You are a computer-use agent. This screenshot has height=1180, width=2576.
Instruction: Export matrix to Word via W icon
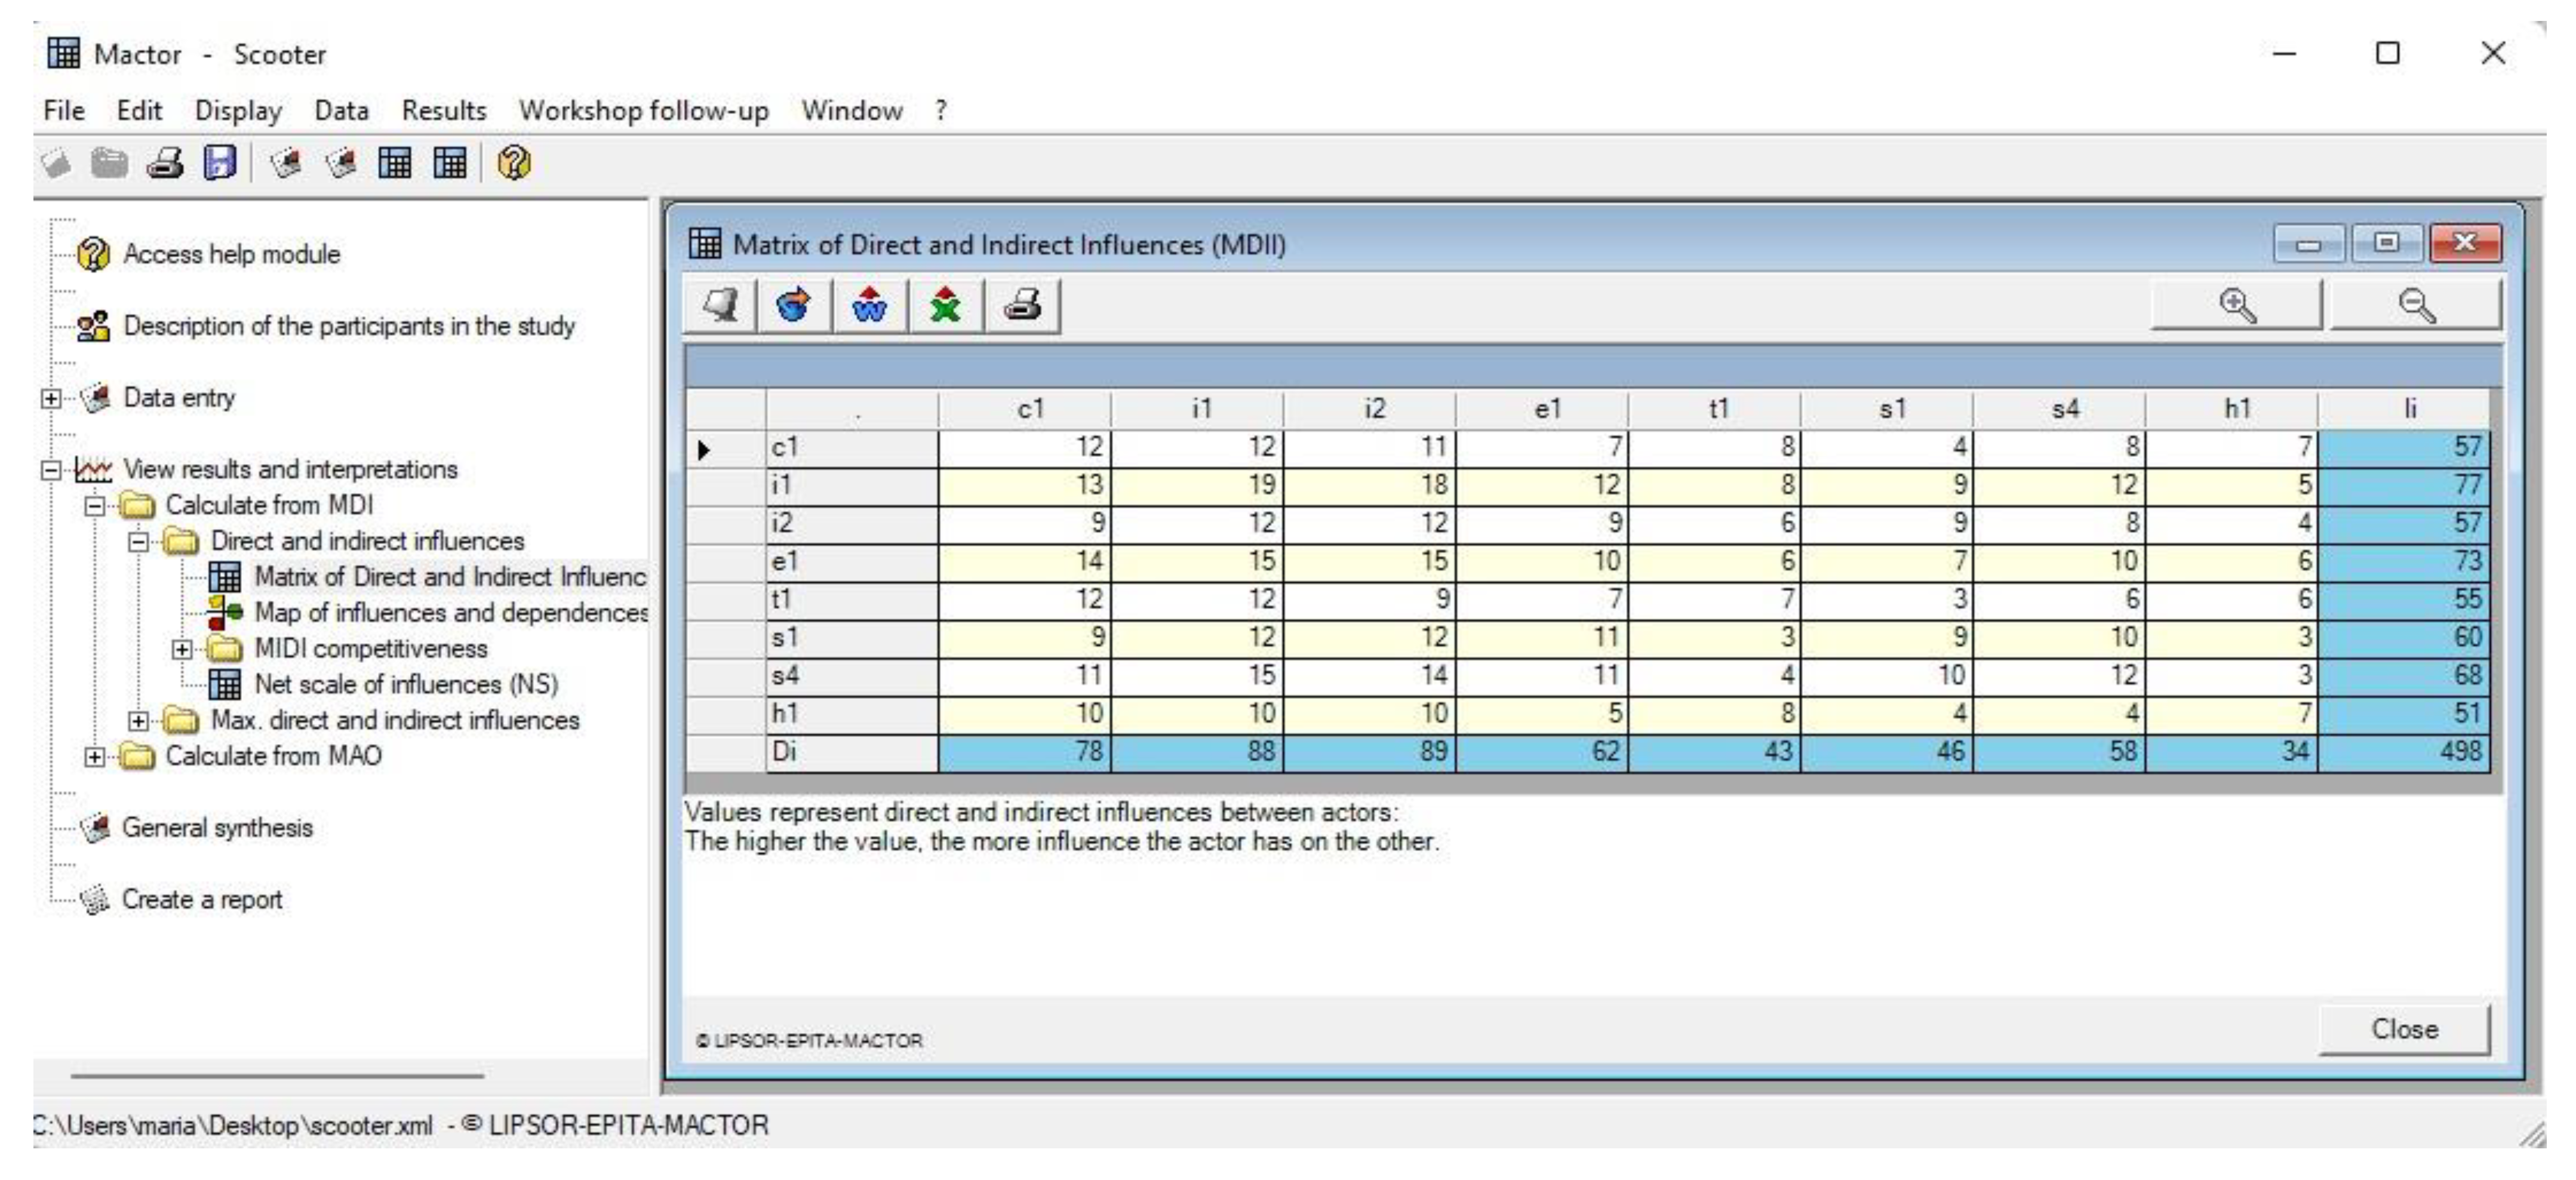[869, 305]
